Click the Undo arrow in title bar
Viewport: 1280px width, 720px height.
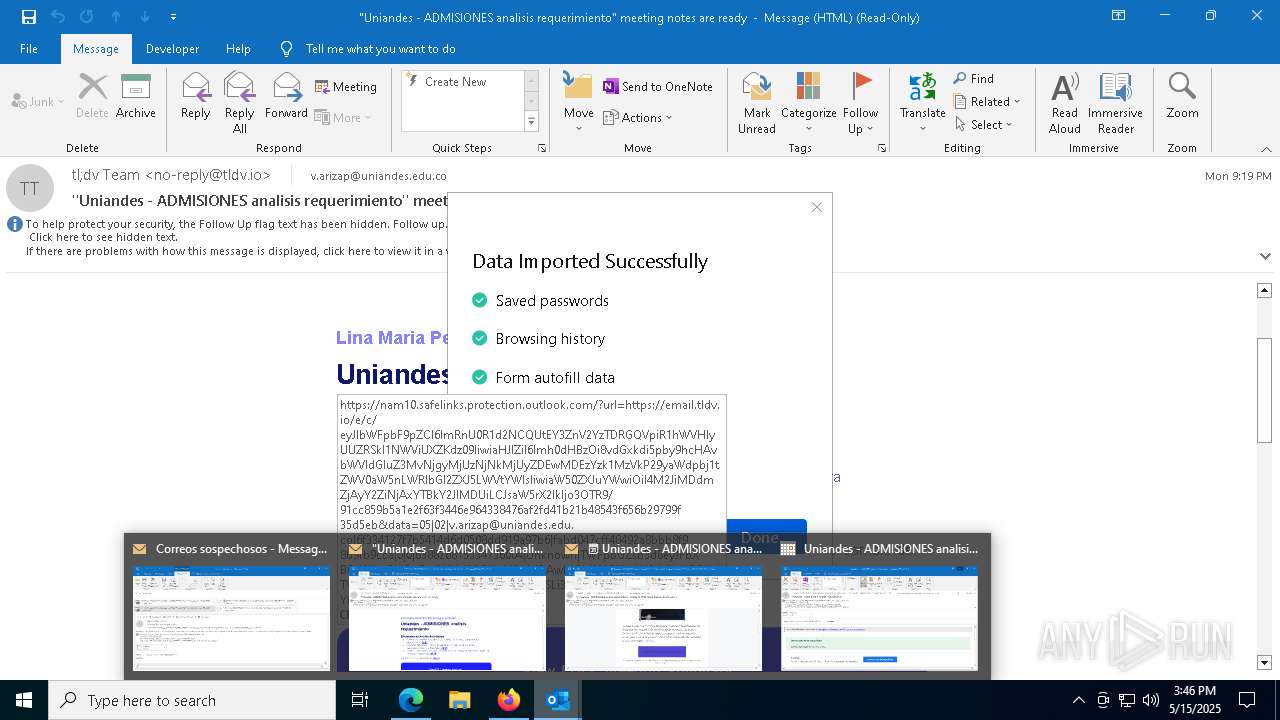click(x=58, y=17)
